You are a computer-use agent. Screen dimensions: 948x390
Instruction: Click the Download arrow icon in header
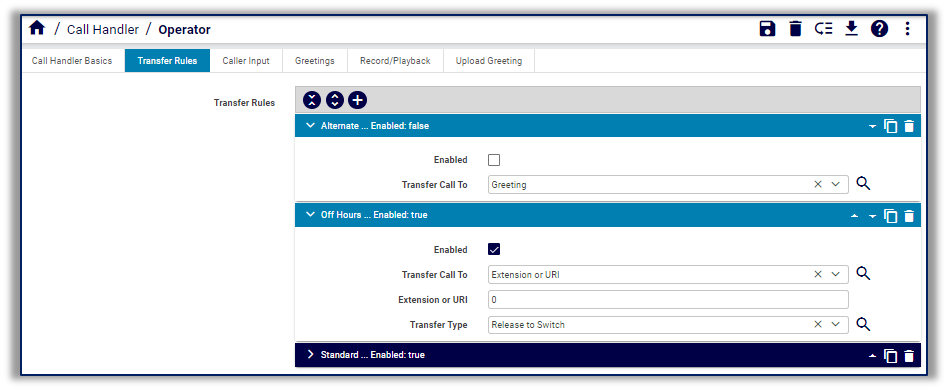pyautogui.click(x=851, y=28)
